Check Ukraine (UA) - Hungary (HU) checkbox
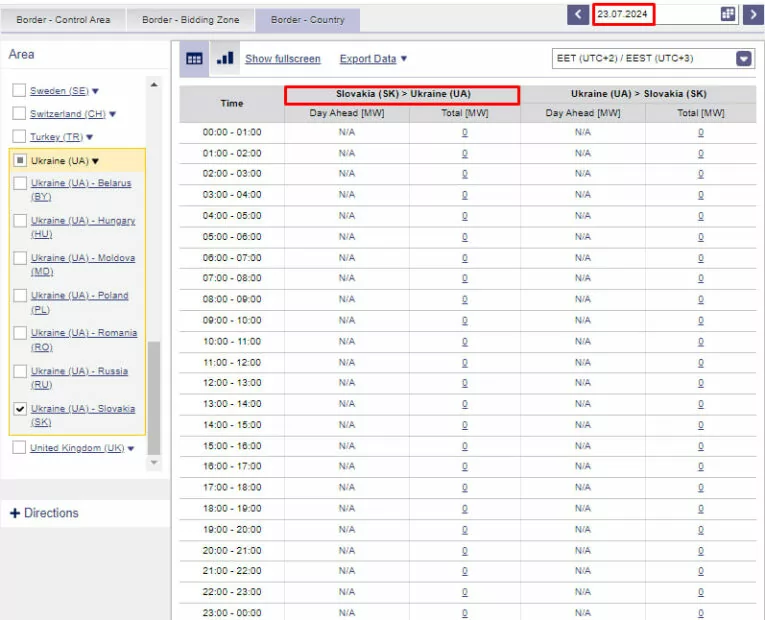This screenshot has height=620, width=765. [x=20, y=220]
